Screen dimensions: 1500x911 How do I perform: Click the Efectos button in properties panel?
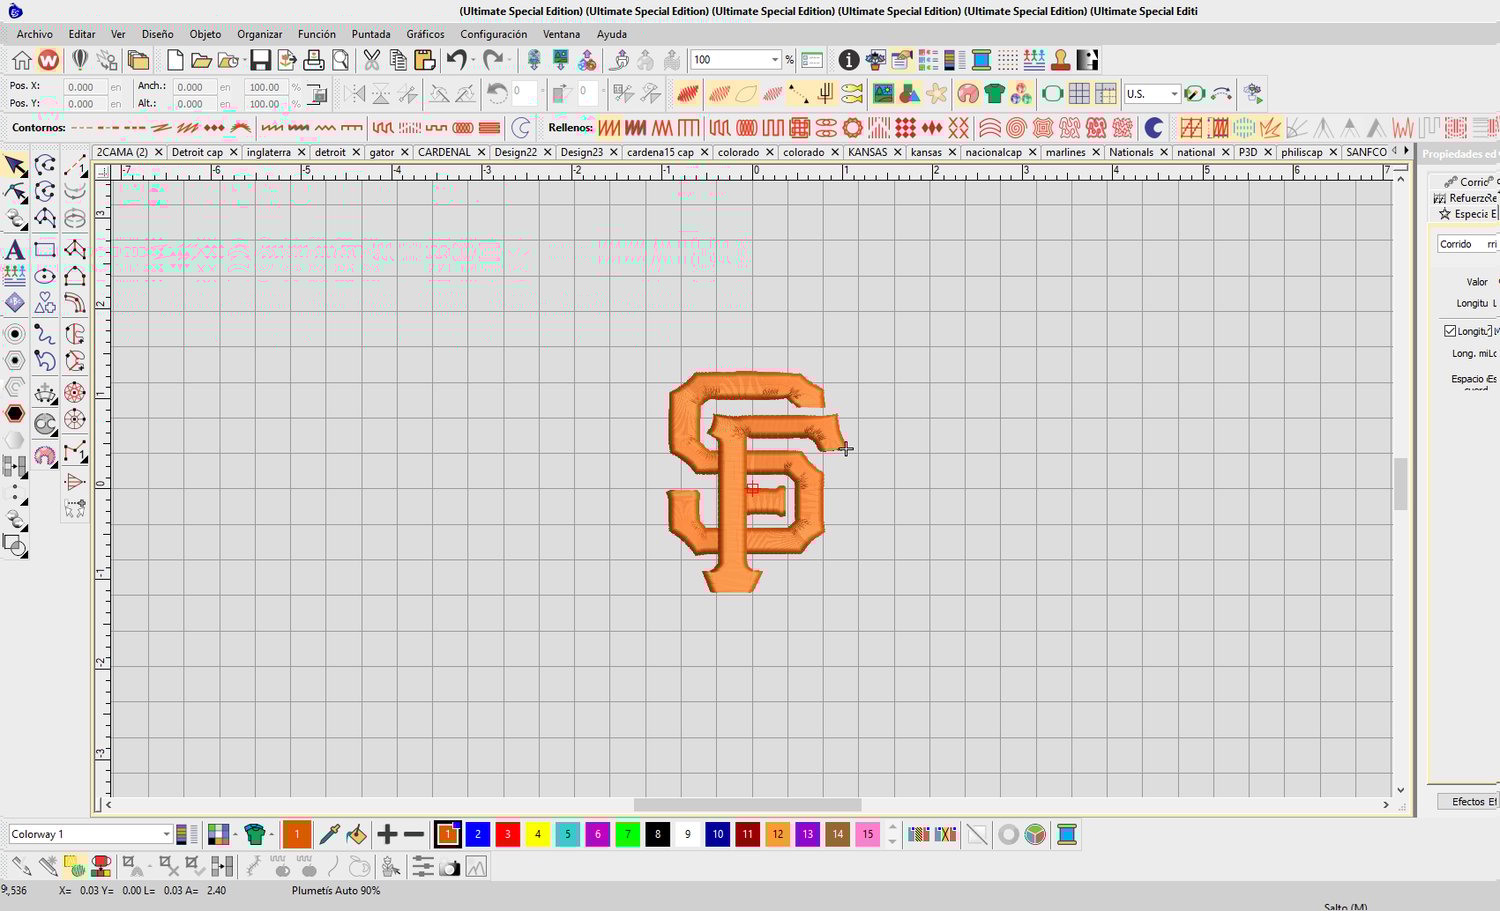[1468, 801]
